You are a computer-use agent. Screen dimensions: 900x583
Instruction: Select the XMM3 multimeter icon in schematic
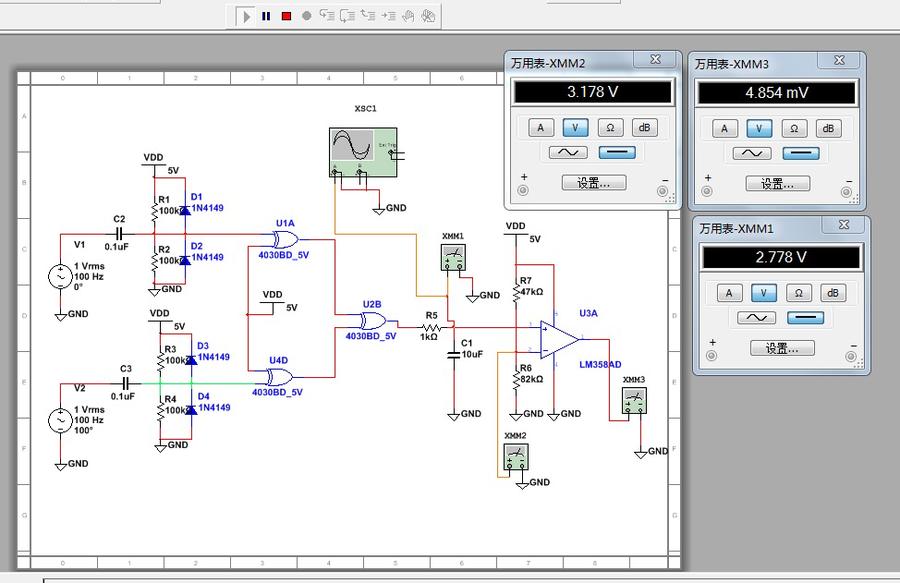(x=633, y=401)
